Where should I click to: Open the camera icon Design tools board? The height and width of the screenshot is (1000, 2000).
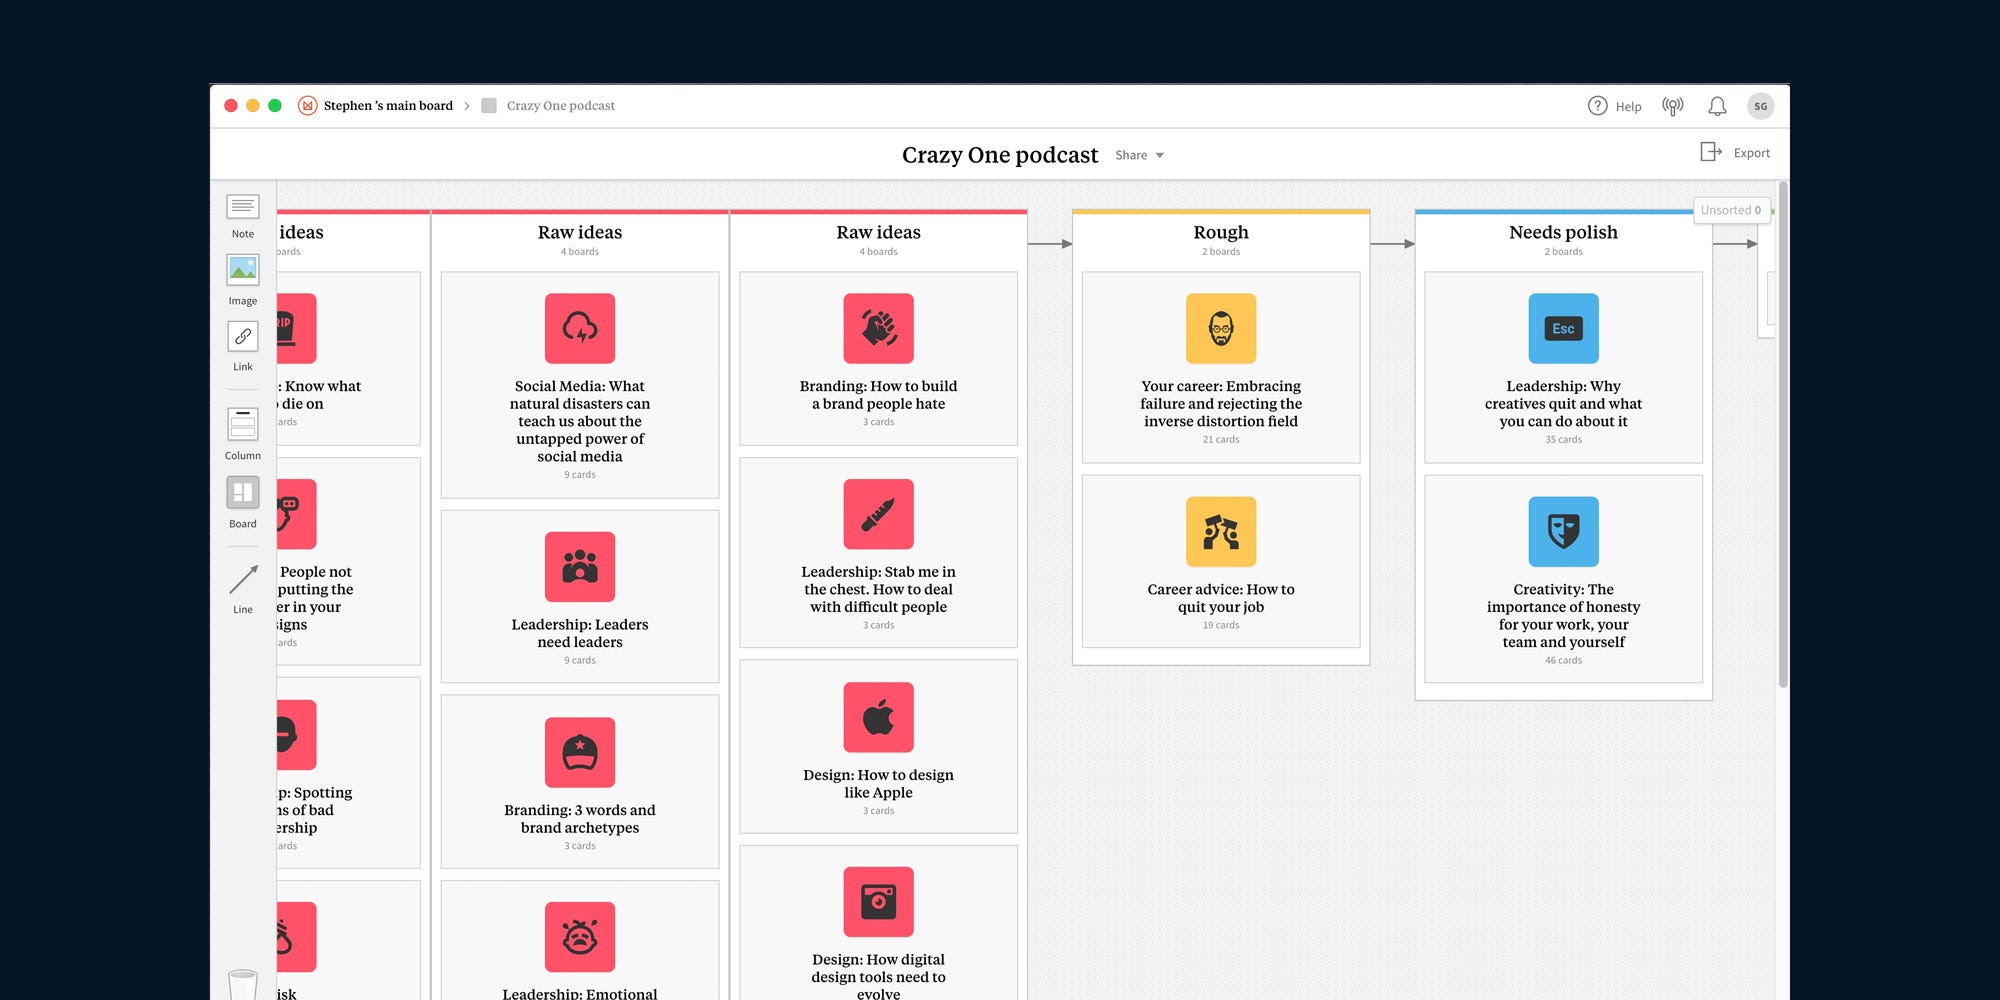(879, 902)
